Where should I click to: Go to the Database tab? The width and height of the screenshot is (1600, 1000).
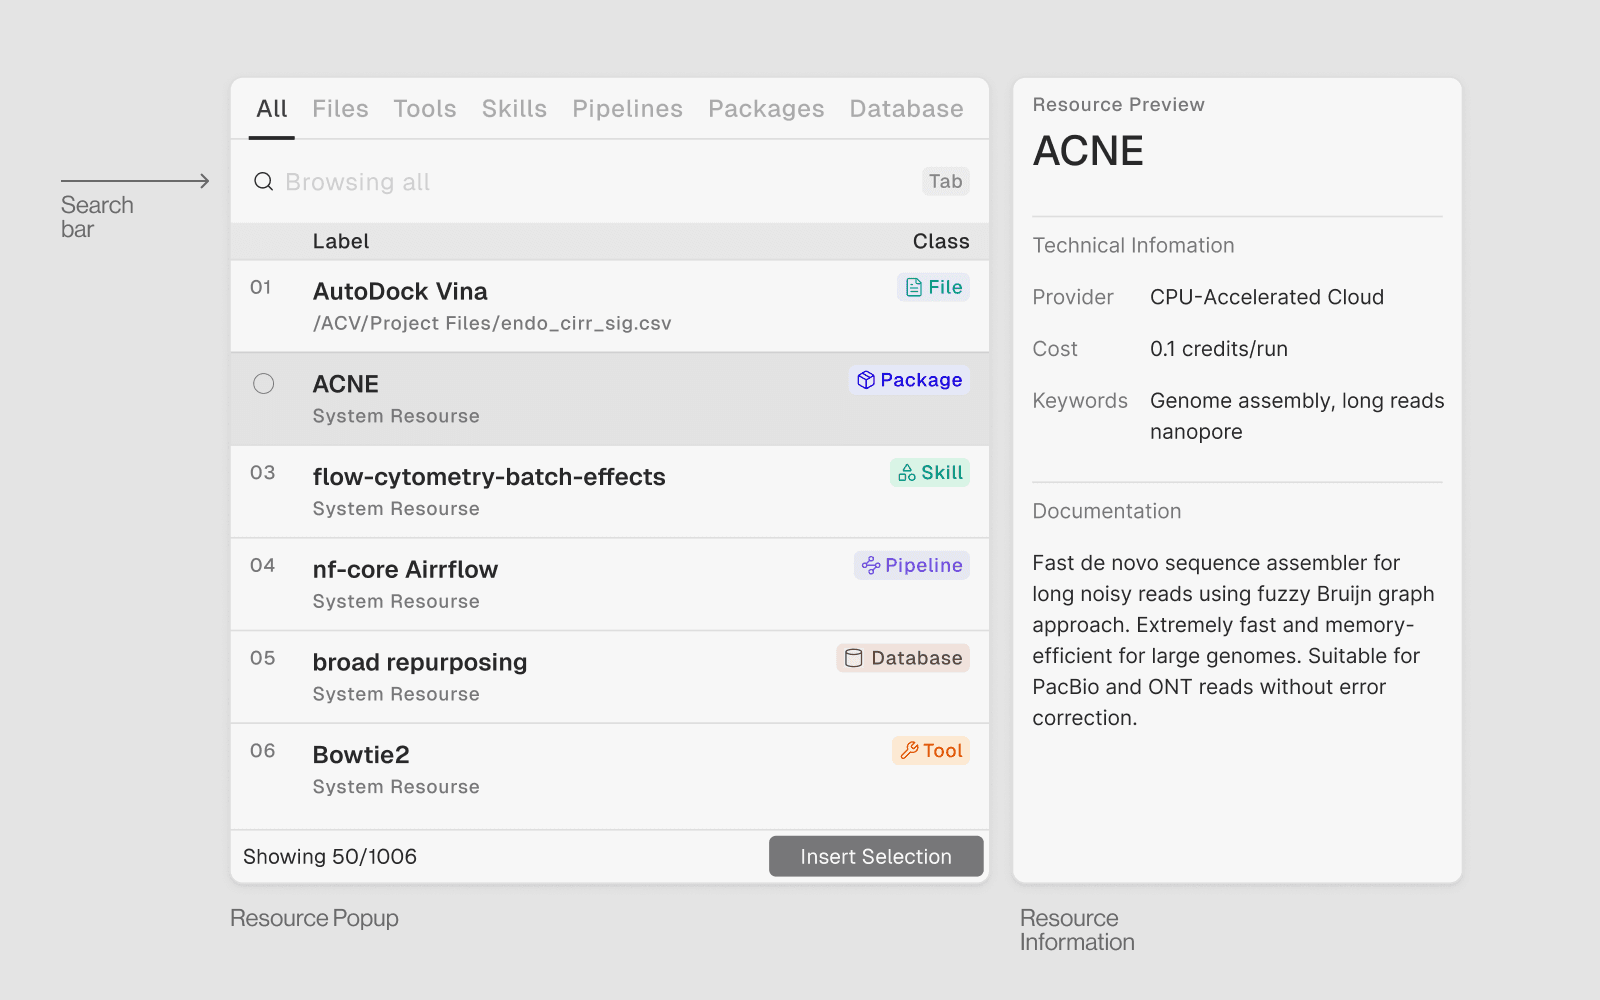click(906, 109)
